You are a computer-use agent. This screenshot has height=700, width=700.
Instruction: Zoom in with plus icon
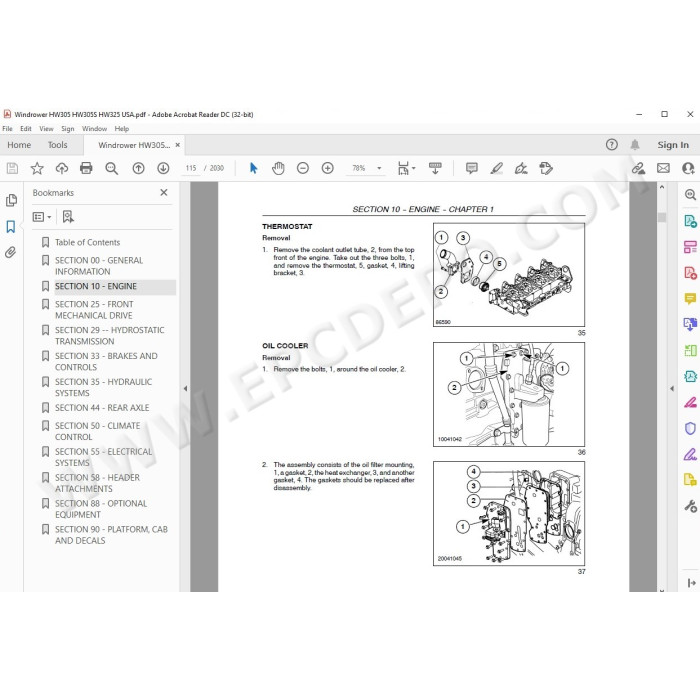pos(328,168)
